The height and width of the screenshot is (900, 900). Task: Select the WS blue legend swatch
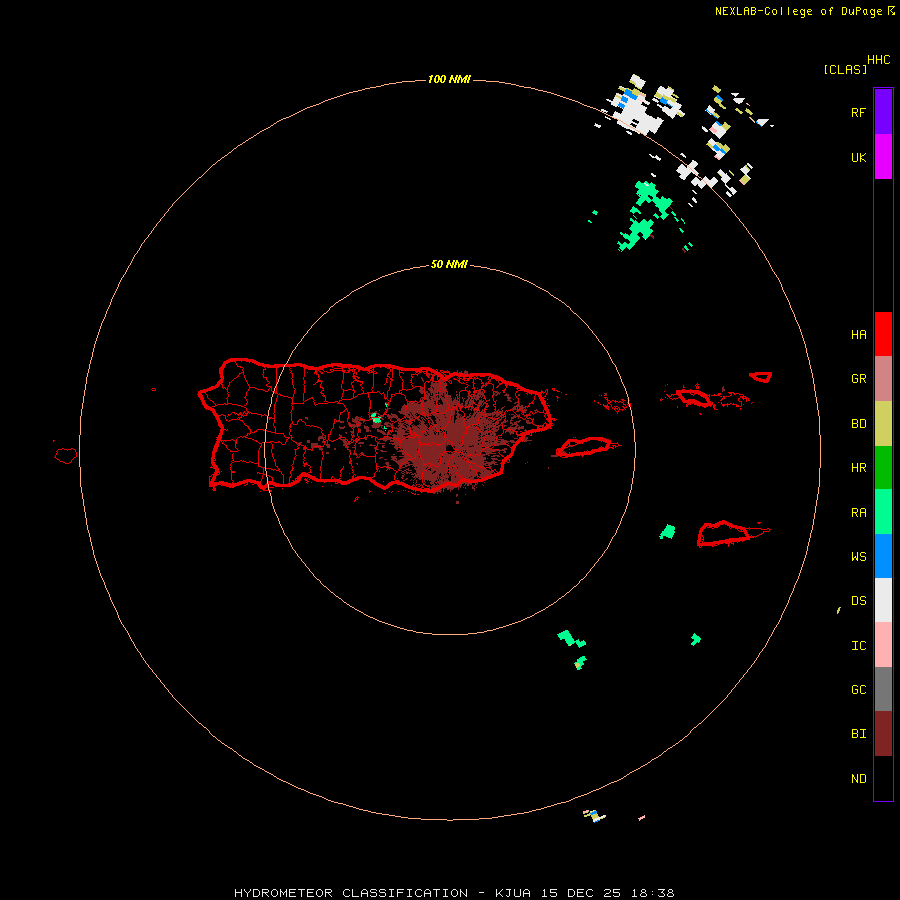pos(883,556)
